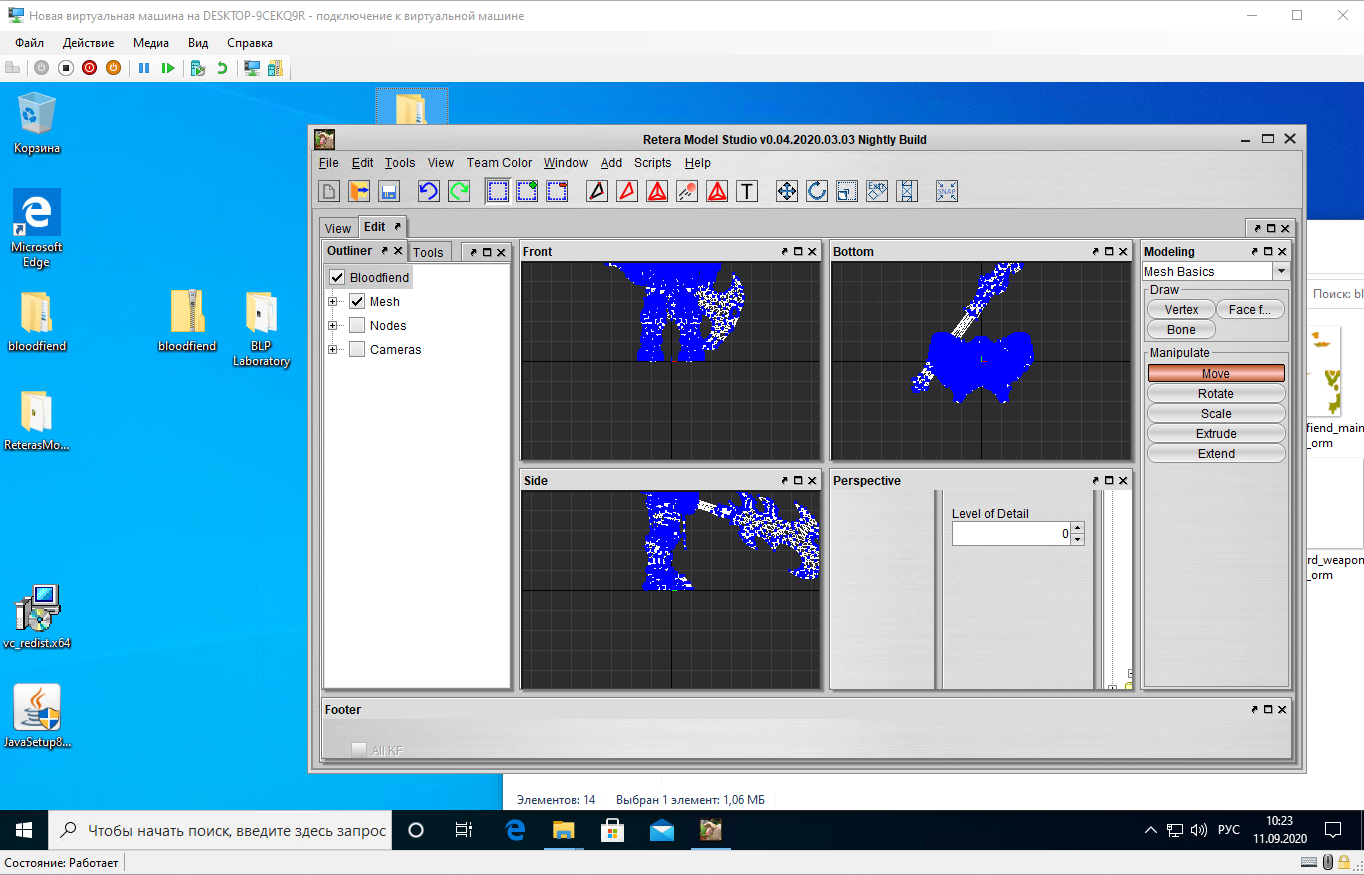1364x875 pixels.
Task: Switch to the View tab
Action: pos(338,228)
